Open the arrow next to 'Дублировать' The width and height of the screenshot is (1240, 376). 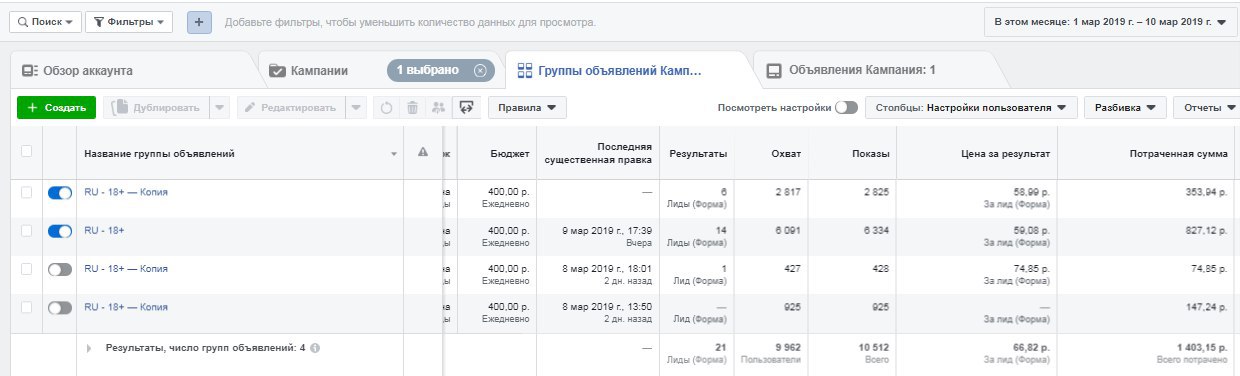click(x=220, y=107)
